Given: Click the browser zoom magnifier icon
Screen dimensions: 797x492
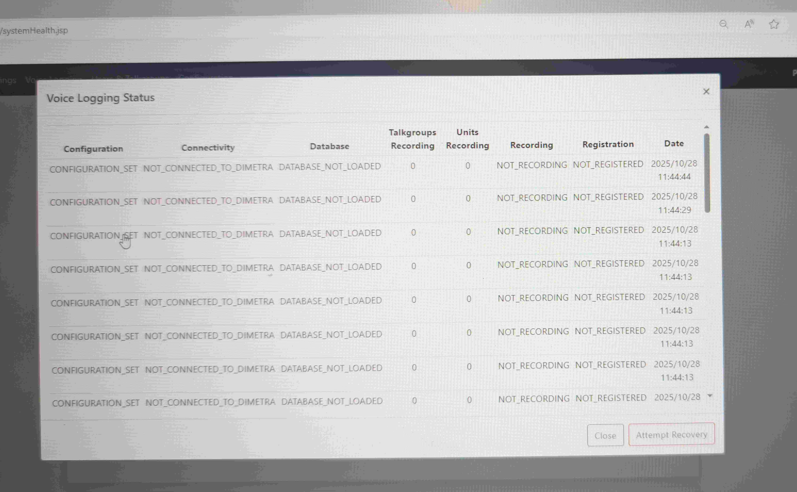Looking at the screenshot, I should 724,24.
